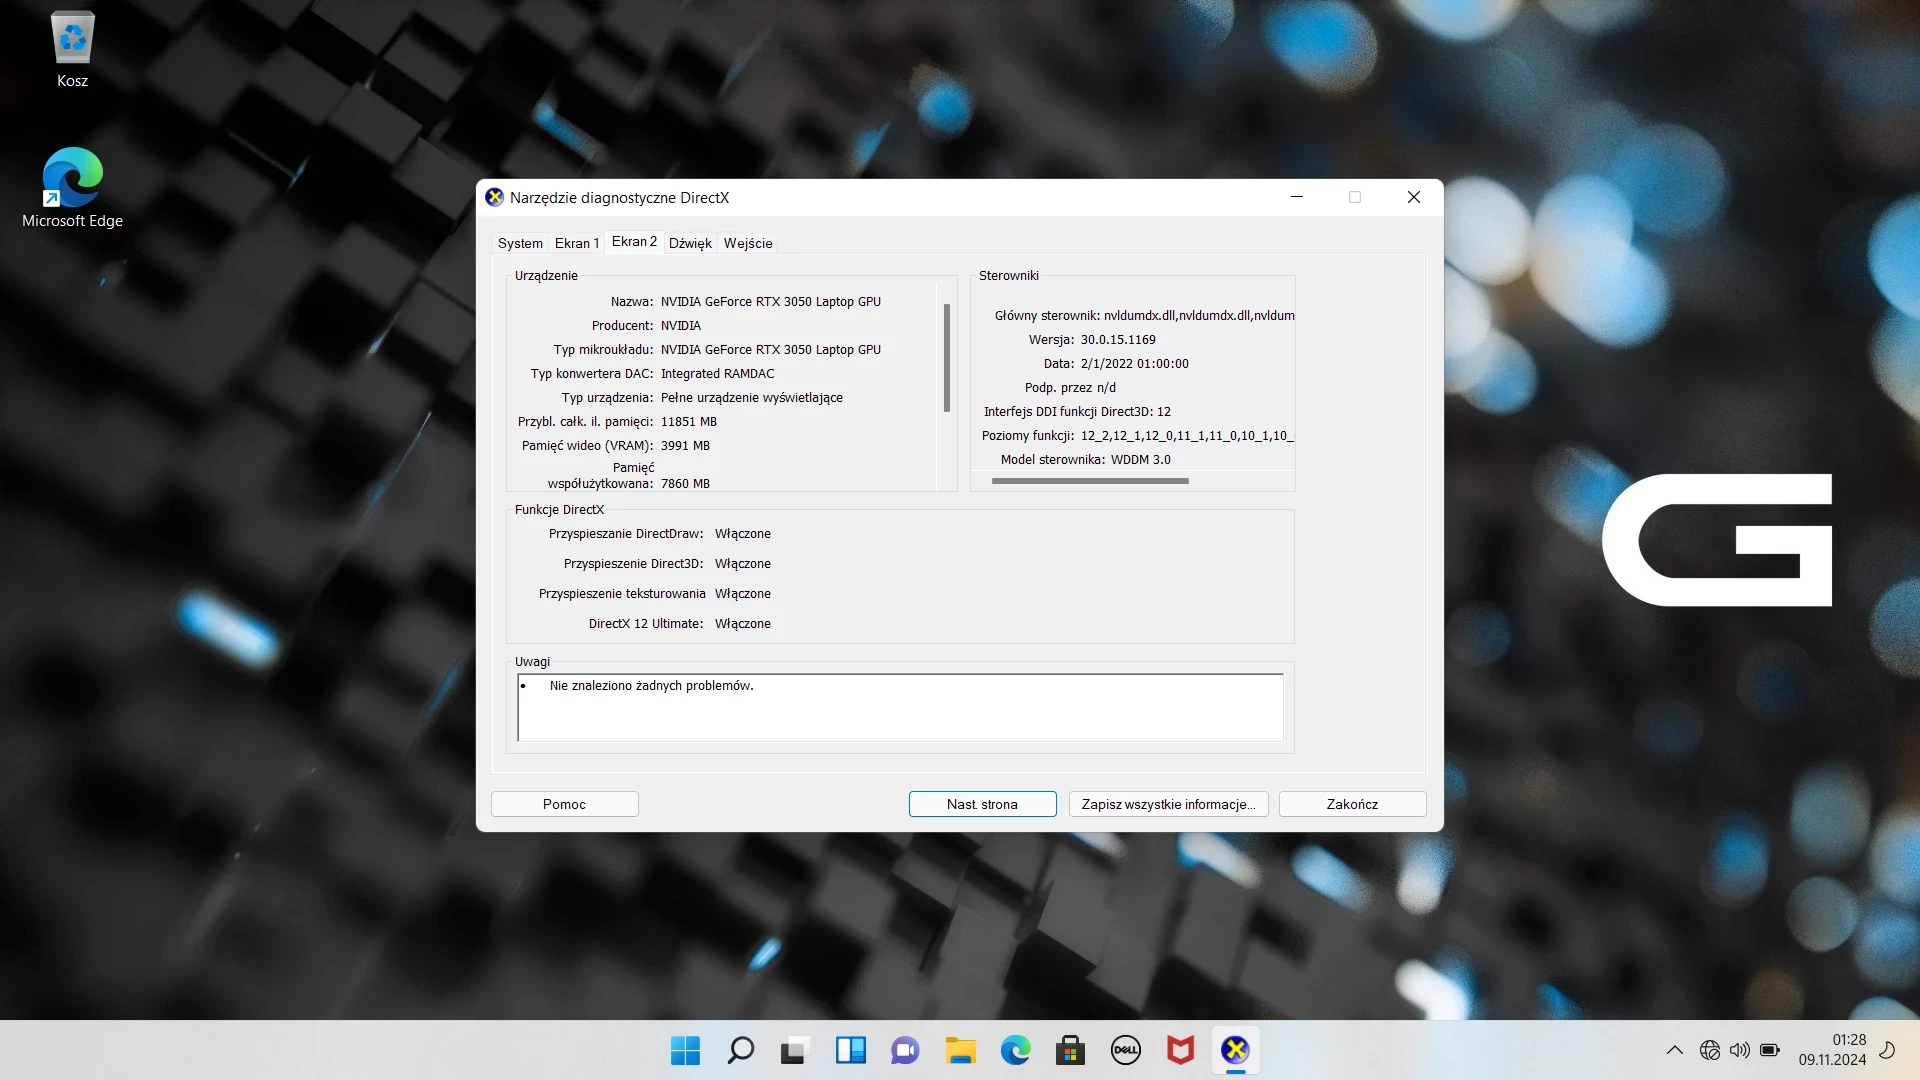Open the Start menu
The height and width of the screenshot is (1080, 1920).
tap(683, 1051)
